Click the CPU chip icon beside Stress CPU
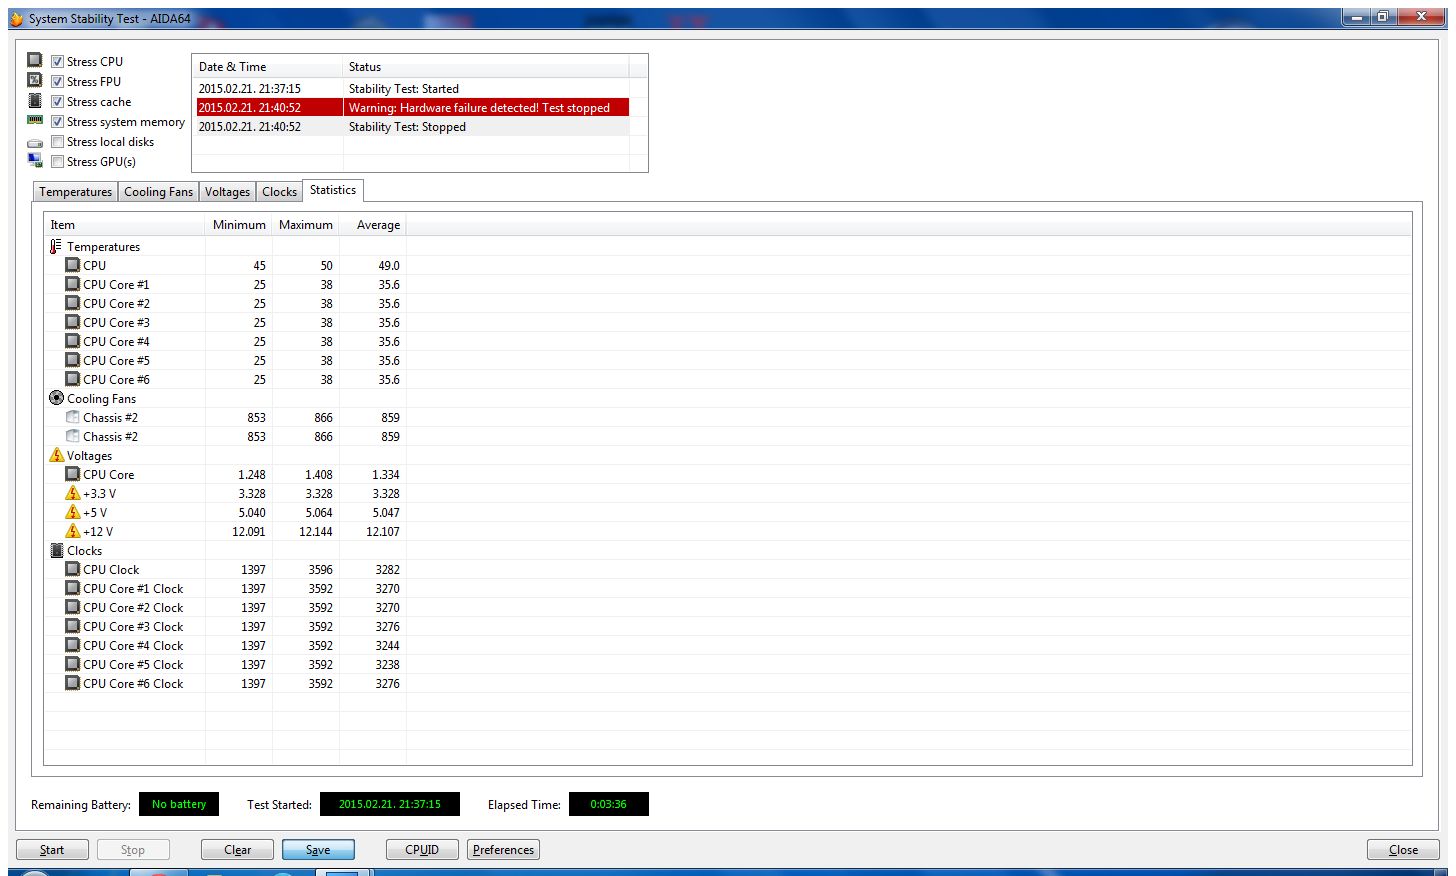The height and width of the screenshot is (876, 1456). pyautogui.click(x=35, y=60)
